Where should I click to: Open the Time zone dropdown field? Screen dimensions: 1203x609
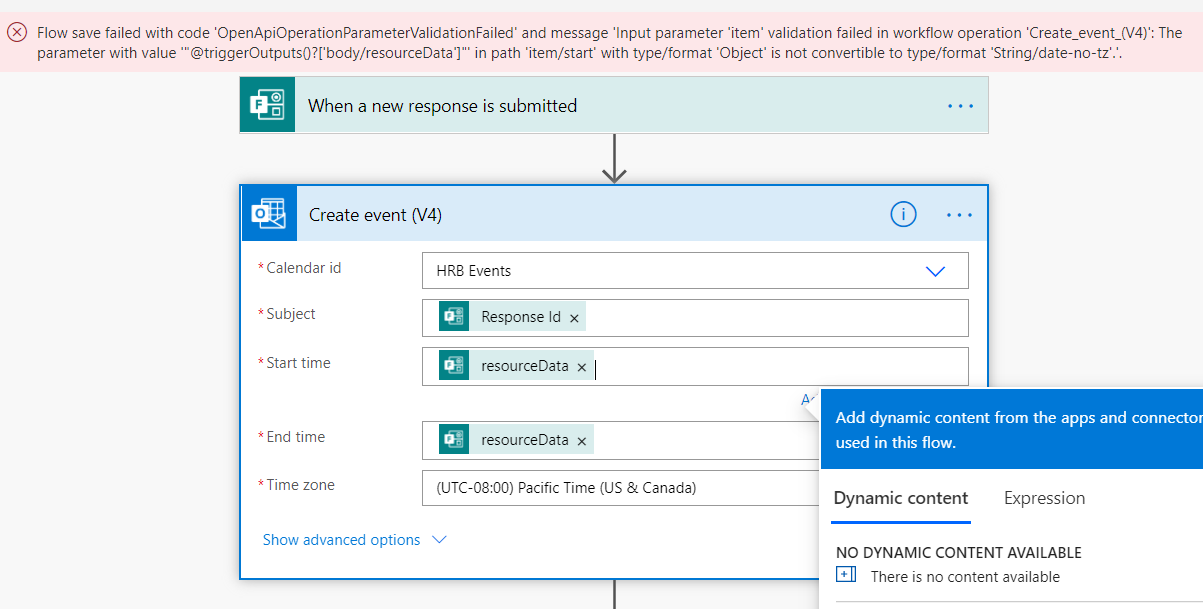tap(621, 488)
